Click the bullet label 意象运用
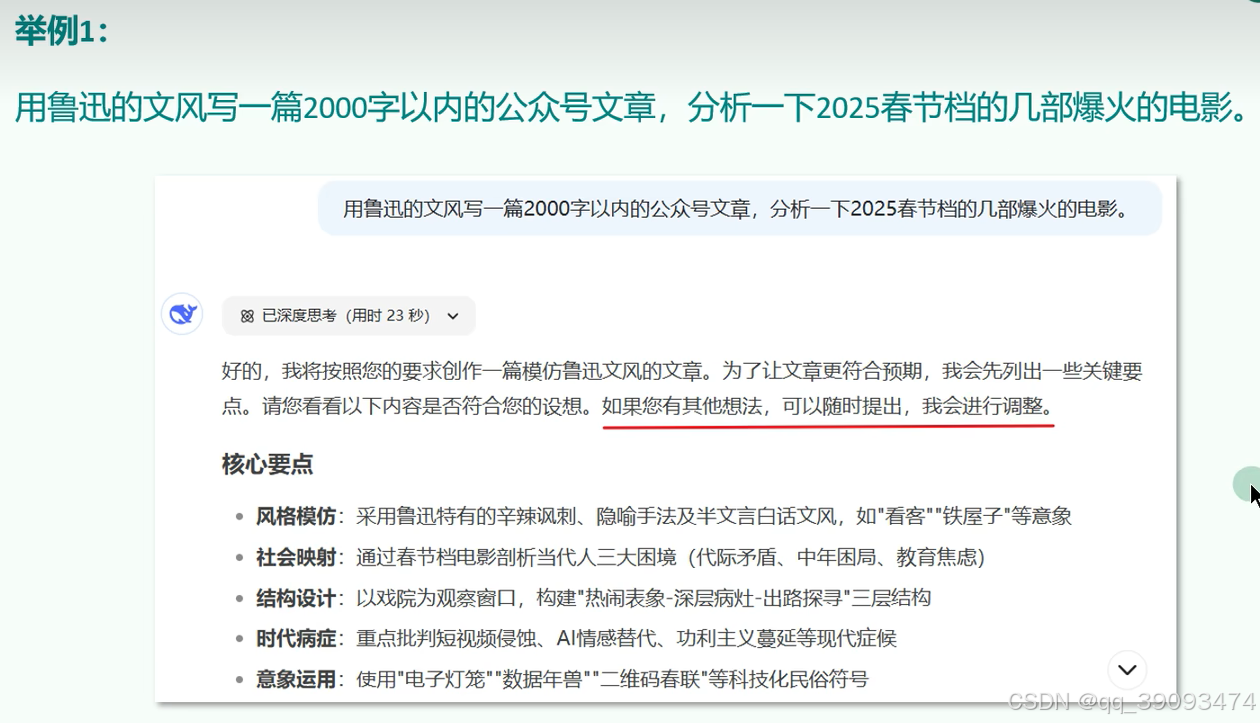This screenshot has width=1260, height=723. point(296,679)
